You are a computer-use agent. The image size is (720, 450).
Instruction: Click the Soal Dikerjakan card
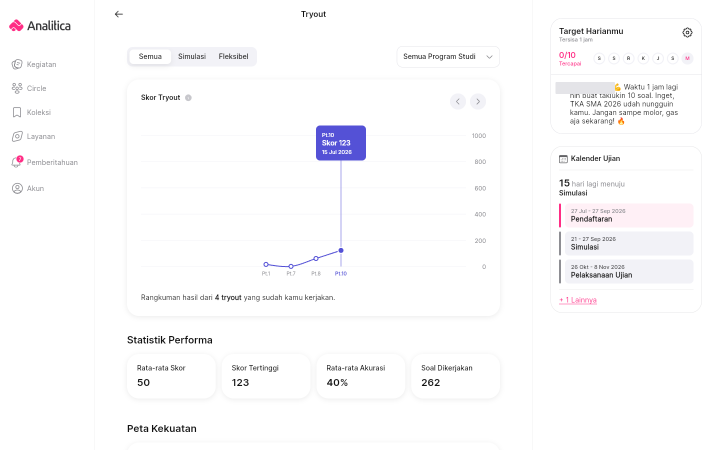(x=456, y=376)
